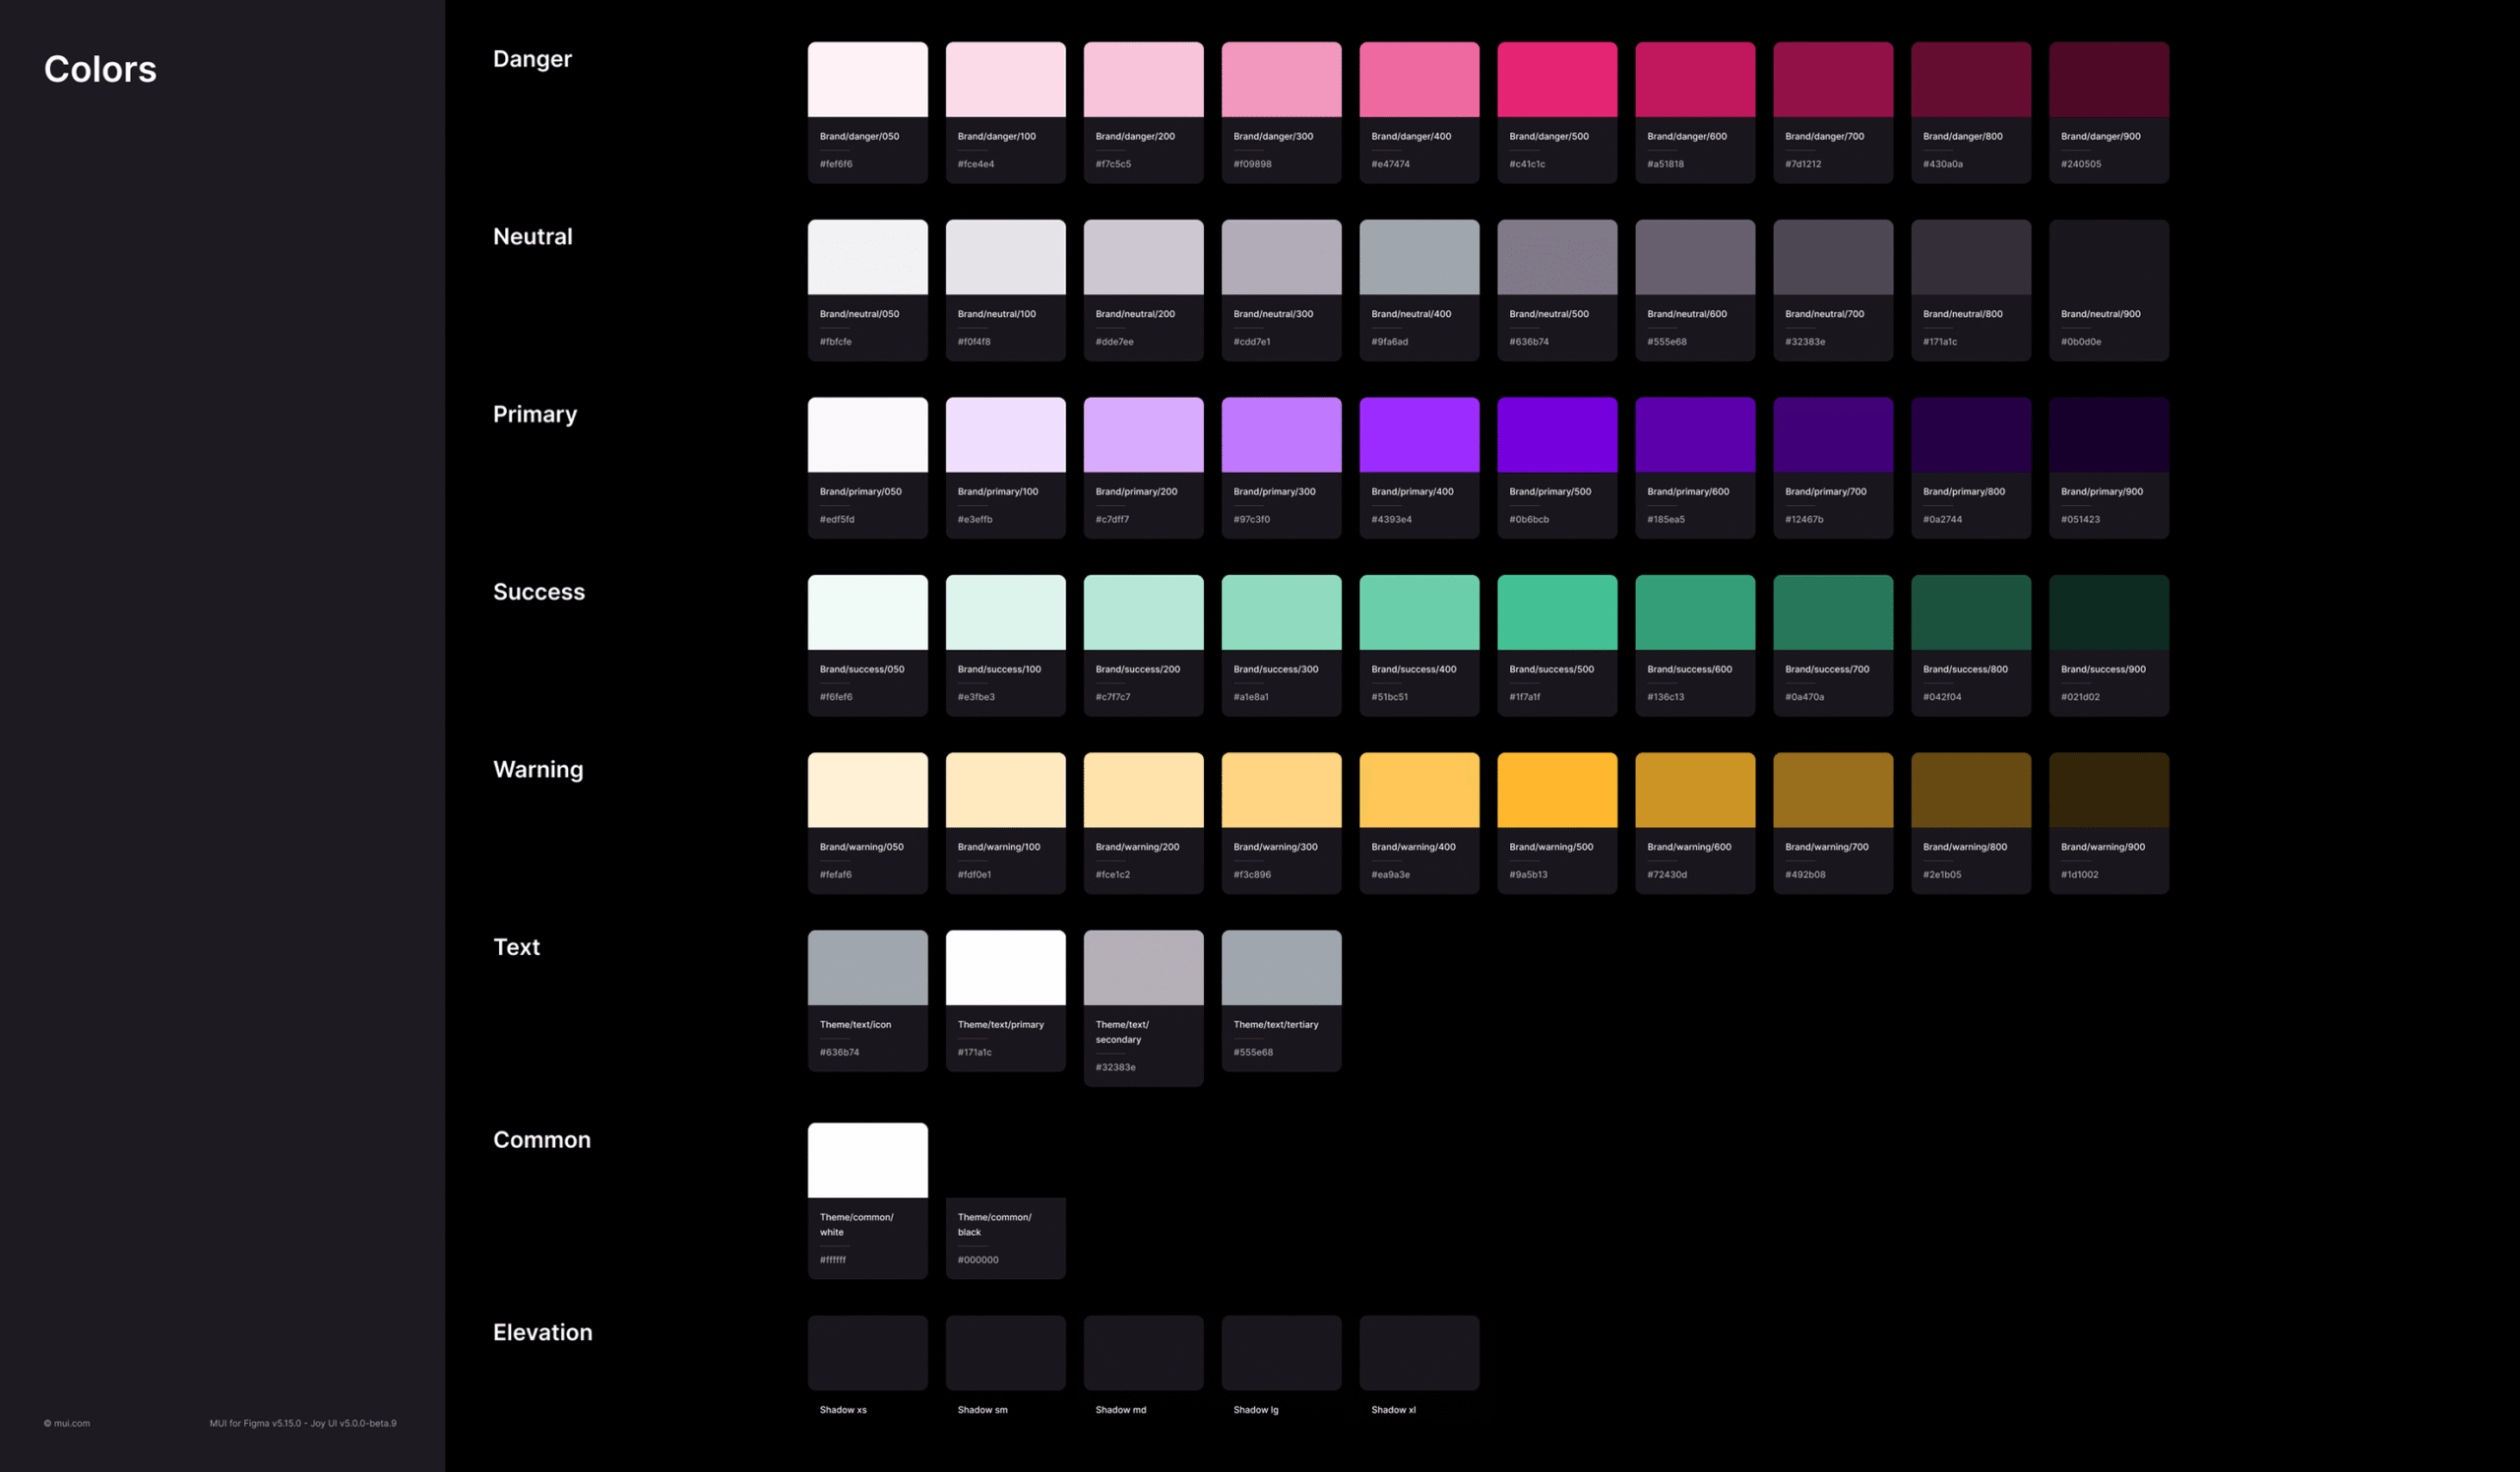Click the mui.com link in footer
The width and height of the screenshot is (2520, 1472).
pyautogui.click(x=71, y=1423)
